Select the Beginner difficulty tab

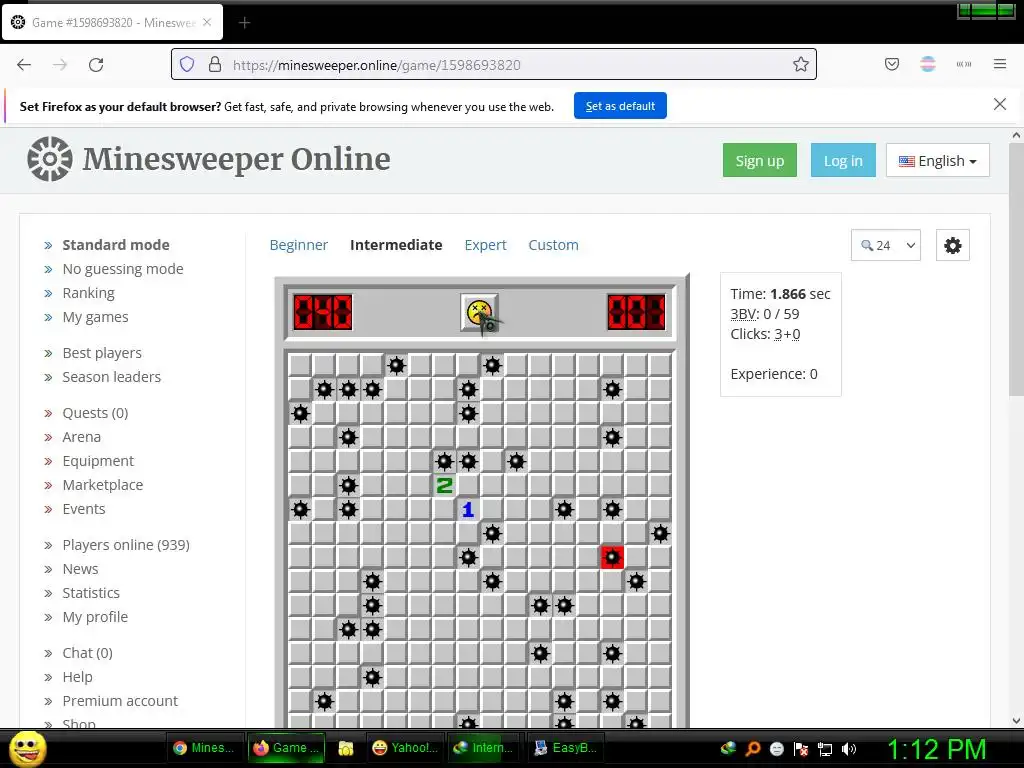(298, 245)
